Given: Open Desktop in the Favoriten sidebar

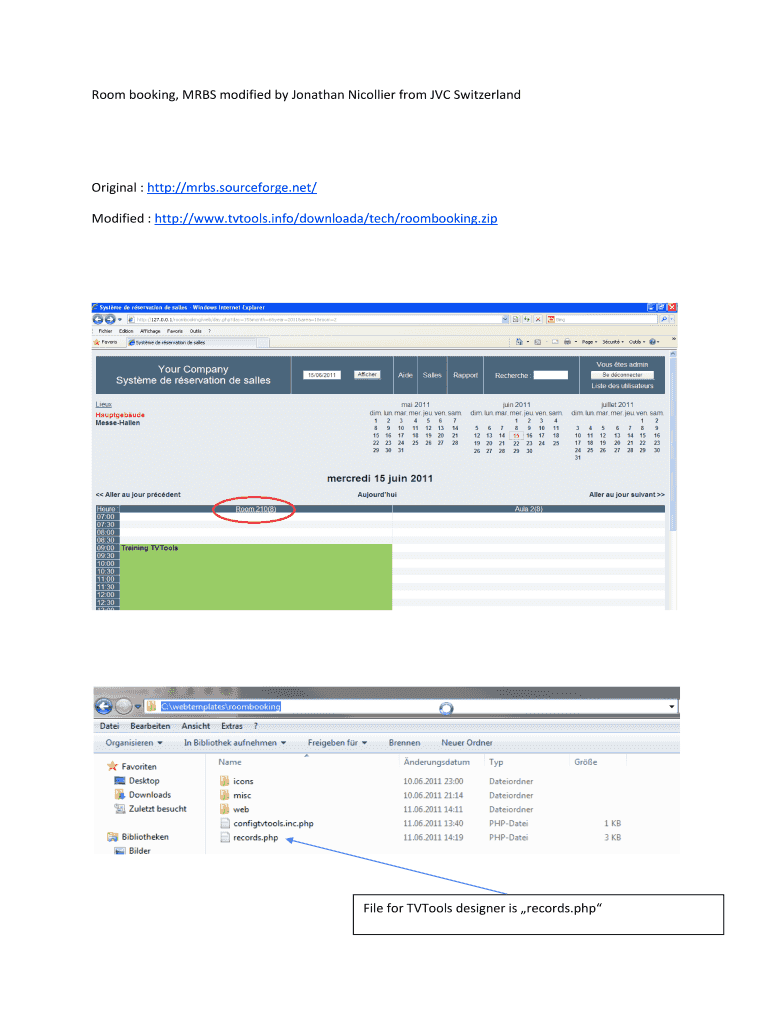Looking at the screenshot, I should click(144, 781).
